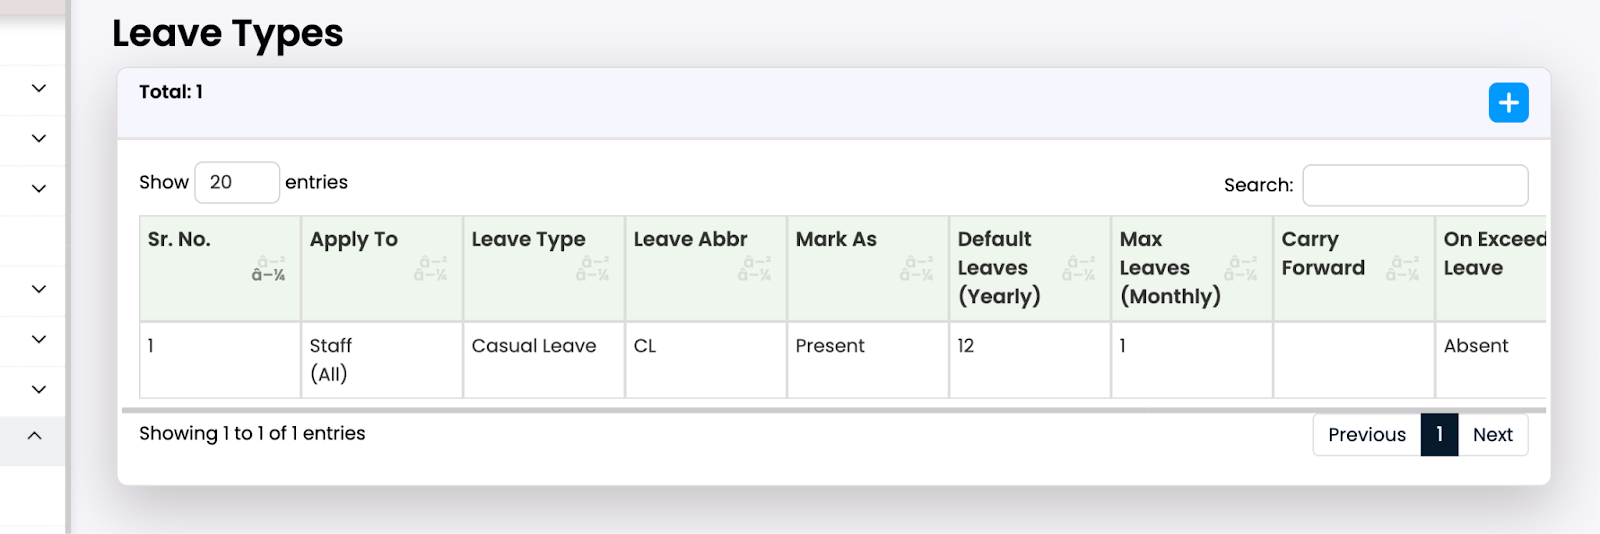Go to Previous page of entries

pos(1366,435)
